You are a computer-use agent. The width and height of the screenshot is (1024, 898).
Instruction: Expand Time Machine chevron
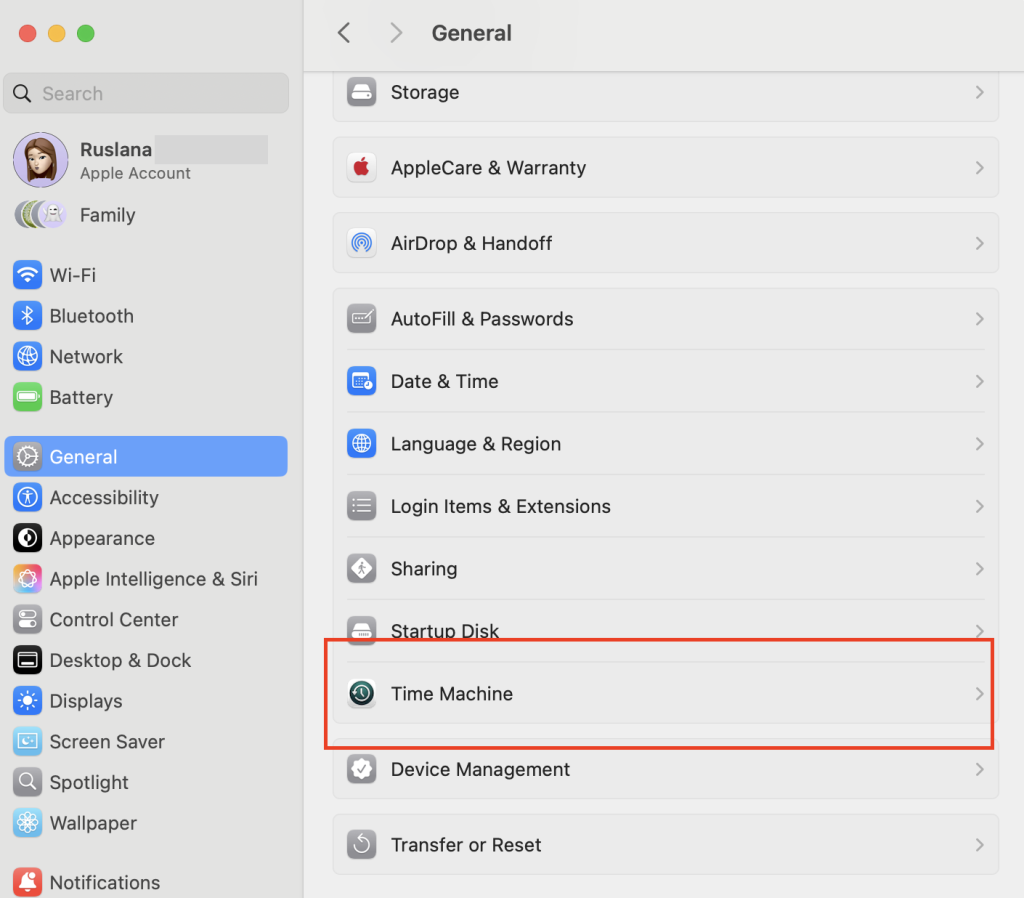pos(979,694)
